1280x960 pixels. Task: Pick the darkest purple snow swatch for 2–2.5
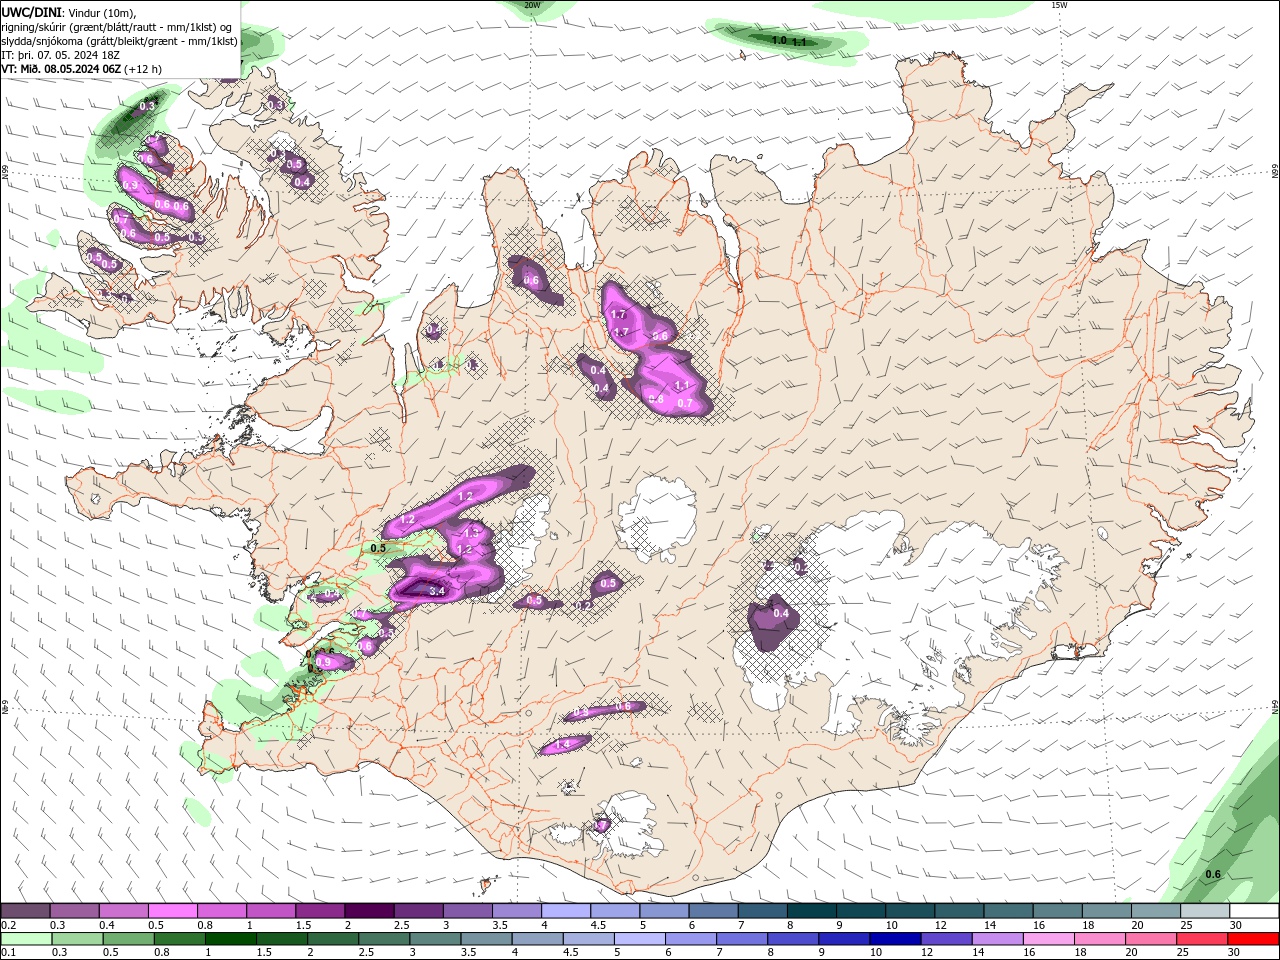click(369, 911)
